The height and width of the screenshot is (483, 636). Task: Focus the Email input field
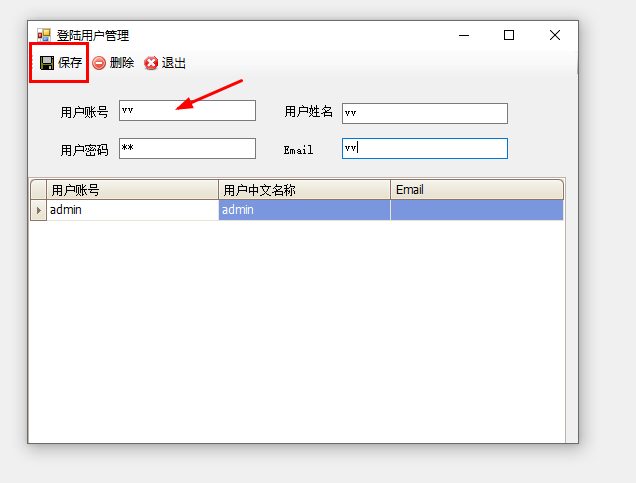[x=425, y=148]
